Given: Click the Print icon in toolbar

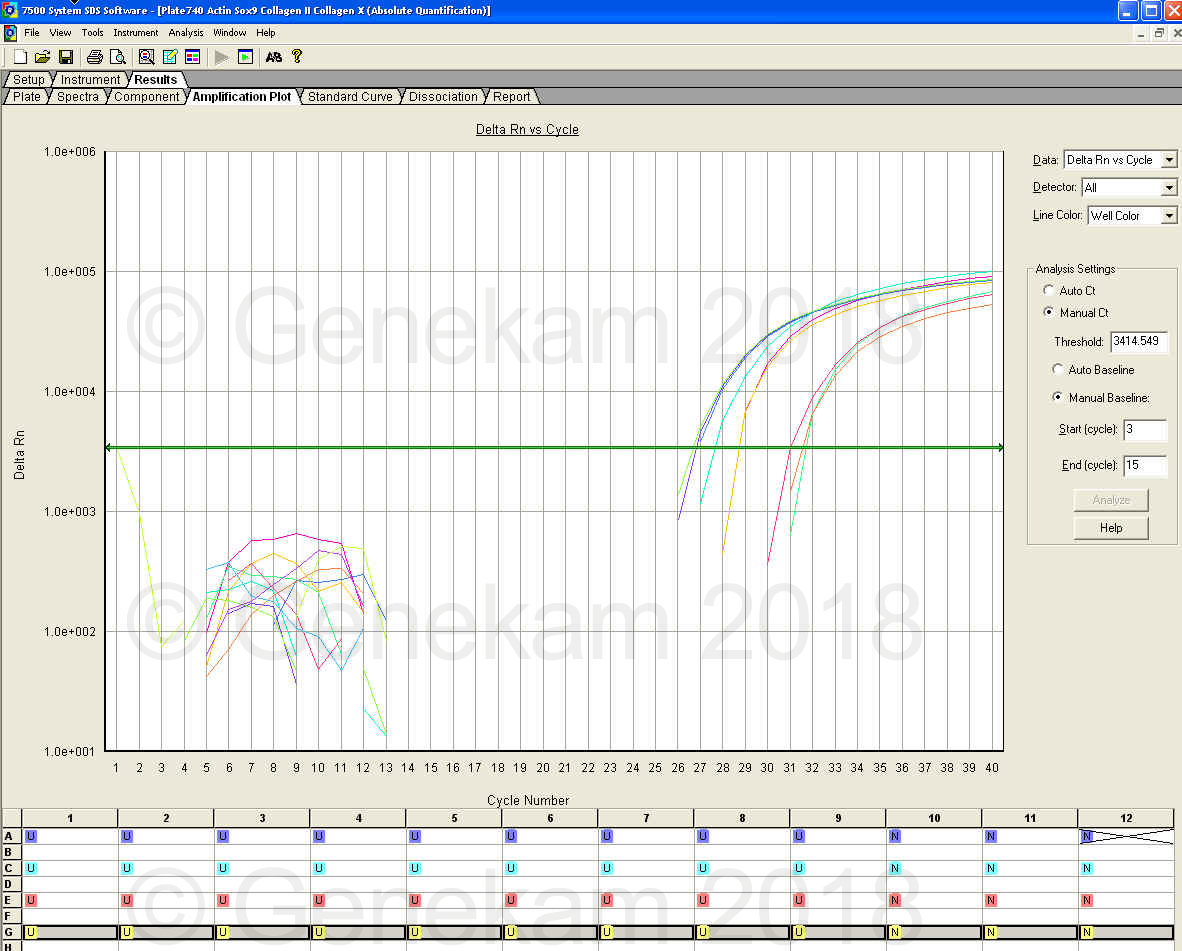Looking at the screenshot, I should pos(94,57).
